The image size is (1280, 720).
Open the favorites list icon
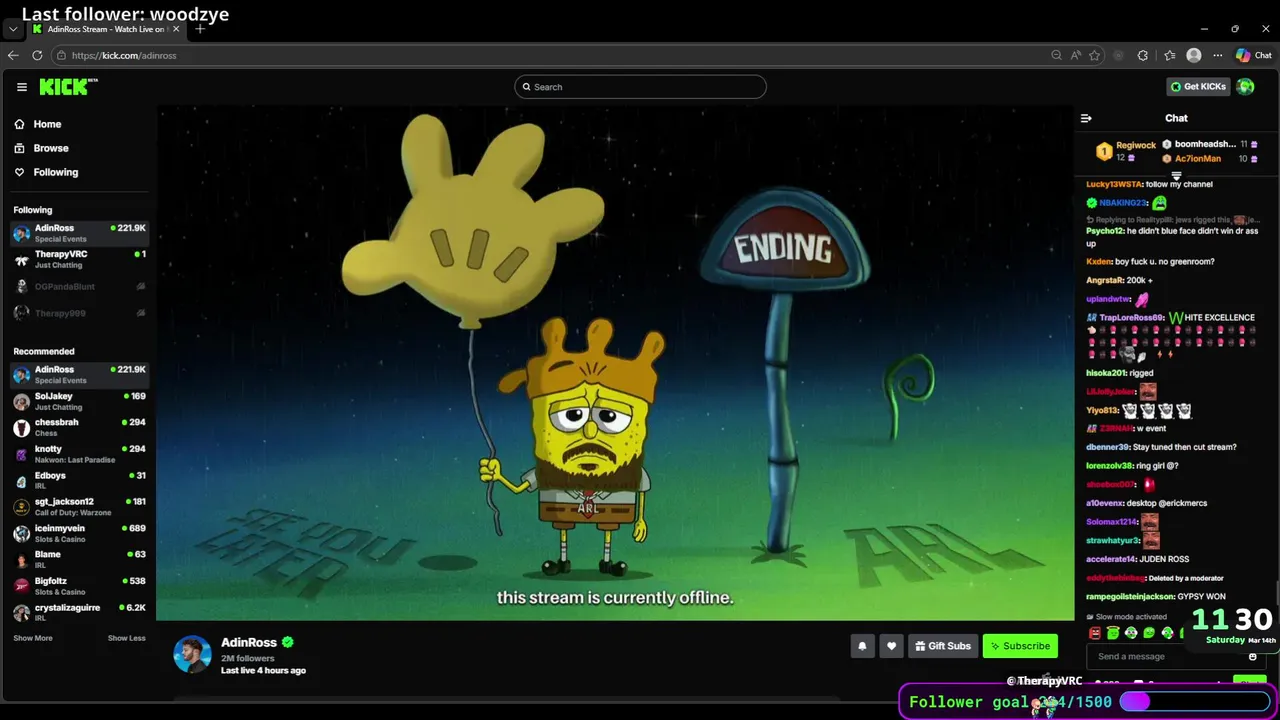1169,55
